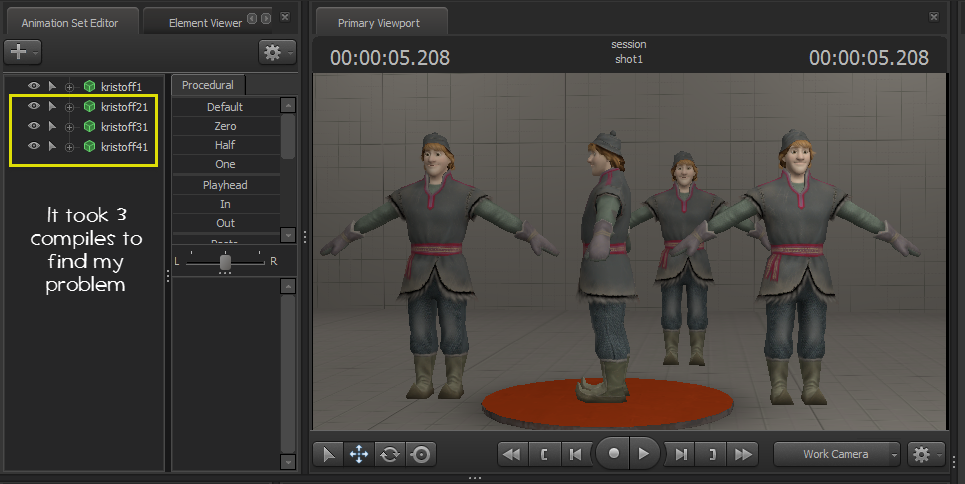Viewport: 965px width, 484px height.
Task: Switch to the Element Viewer tab
Action: (204, 23)
